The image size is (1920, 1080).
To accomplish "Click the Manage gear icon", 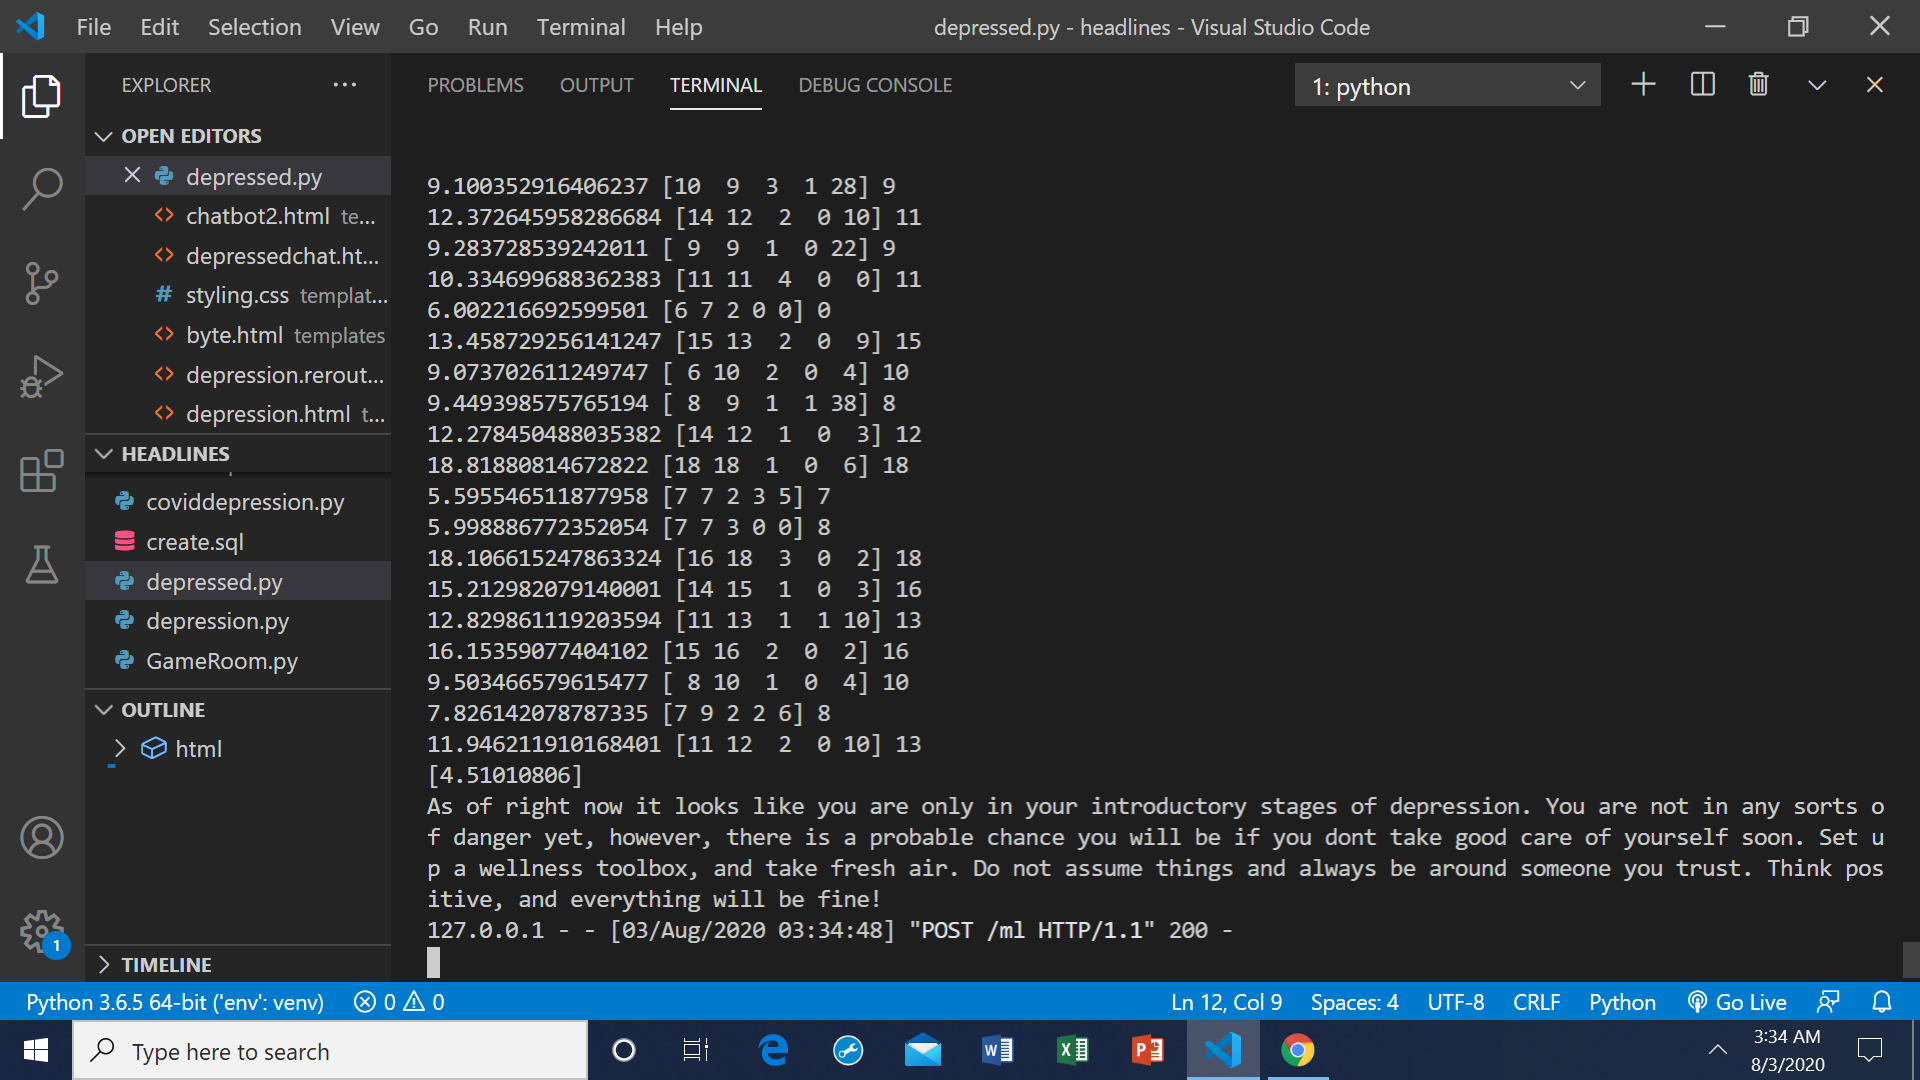I will (x=42, y=932).
